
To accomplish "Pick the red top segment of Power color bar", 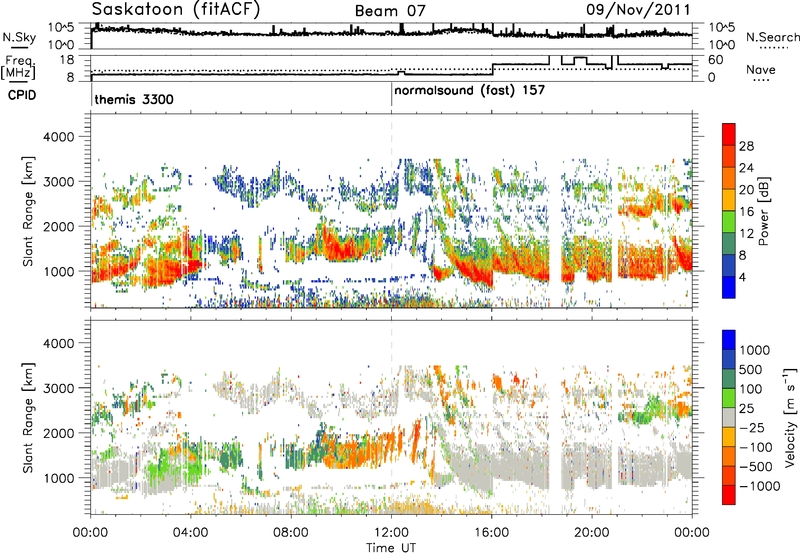I will (729, 134).
